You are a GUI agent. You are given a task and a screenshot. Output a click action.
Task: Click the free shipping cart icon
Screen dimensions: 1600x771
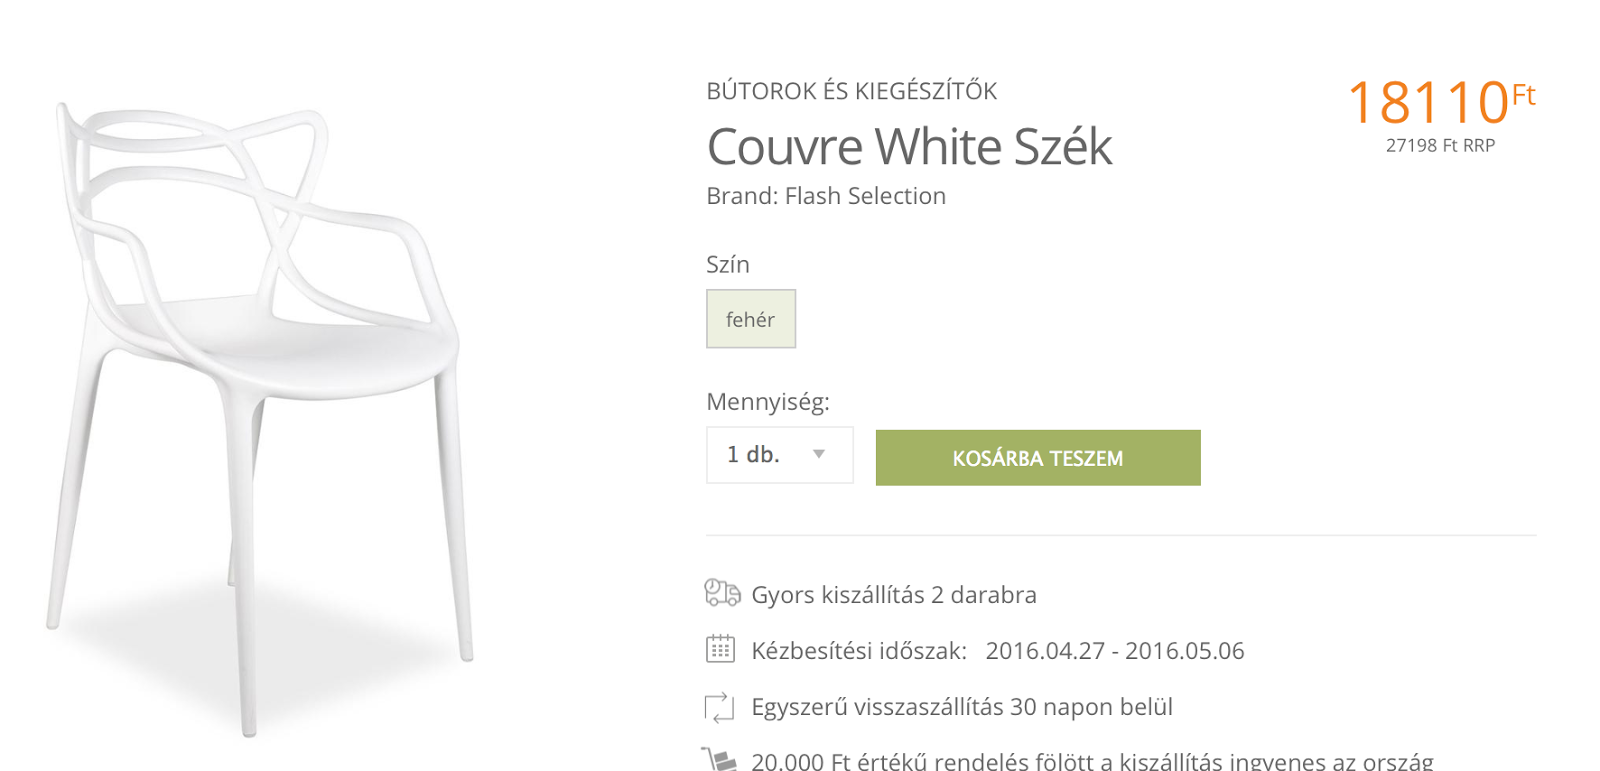coord(719,759)
